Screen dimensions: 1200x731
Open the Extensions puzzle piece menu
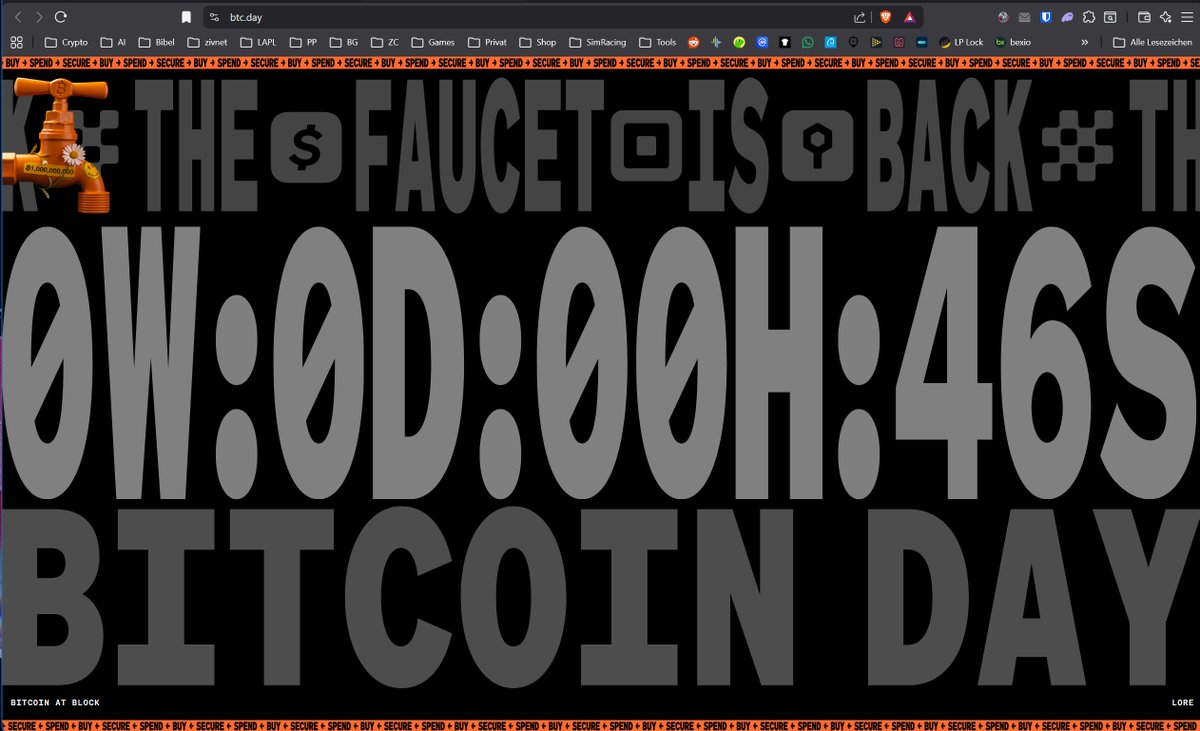pos(1088,17)
